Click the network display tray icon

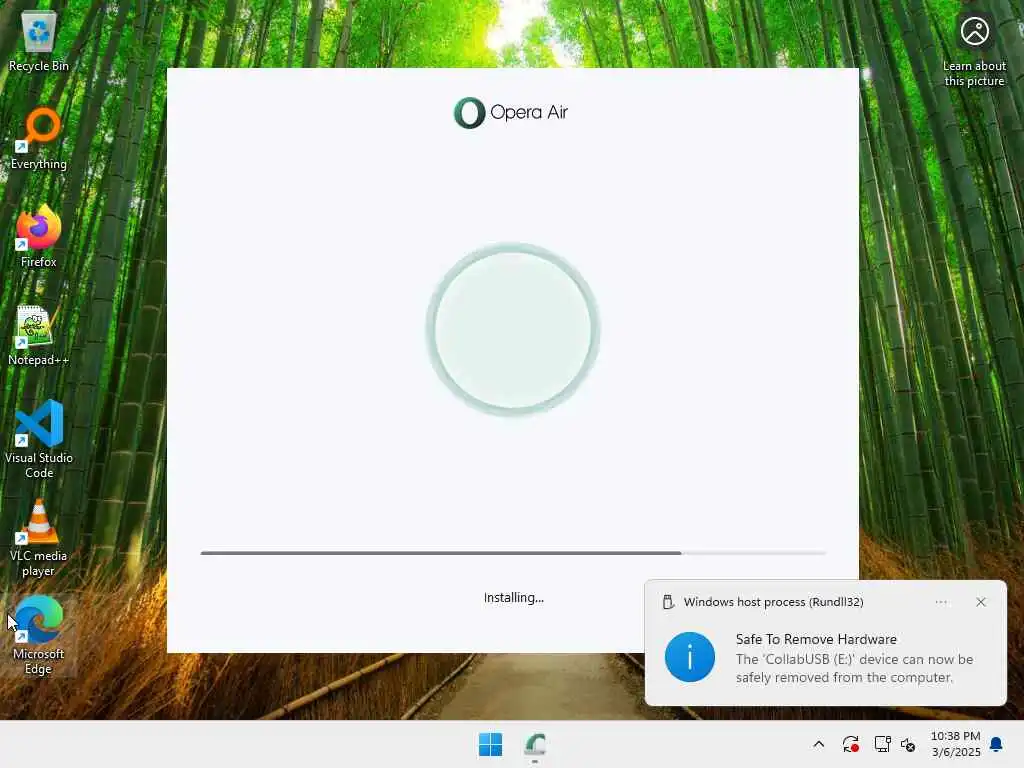pos(882,744)
